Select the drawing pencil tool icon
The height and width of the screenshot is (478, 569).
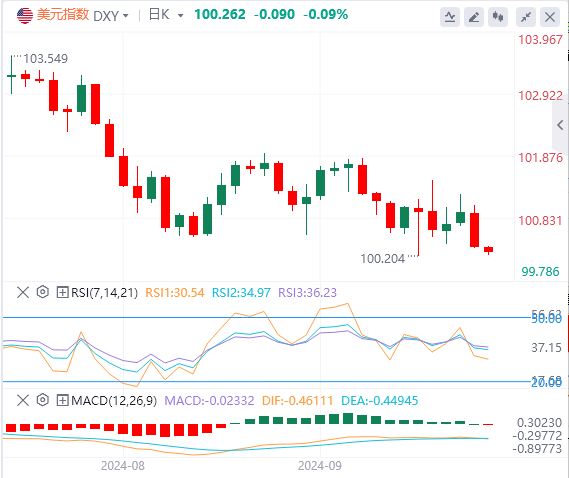(474, 17)
